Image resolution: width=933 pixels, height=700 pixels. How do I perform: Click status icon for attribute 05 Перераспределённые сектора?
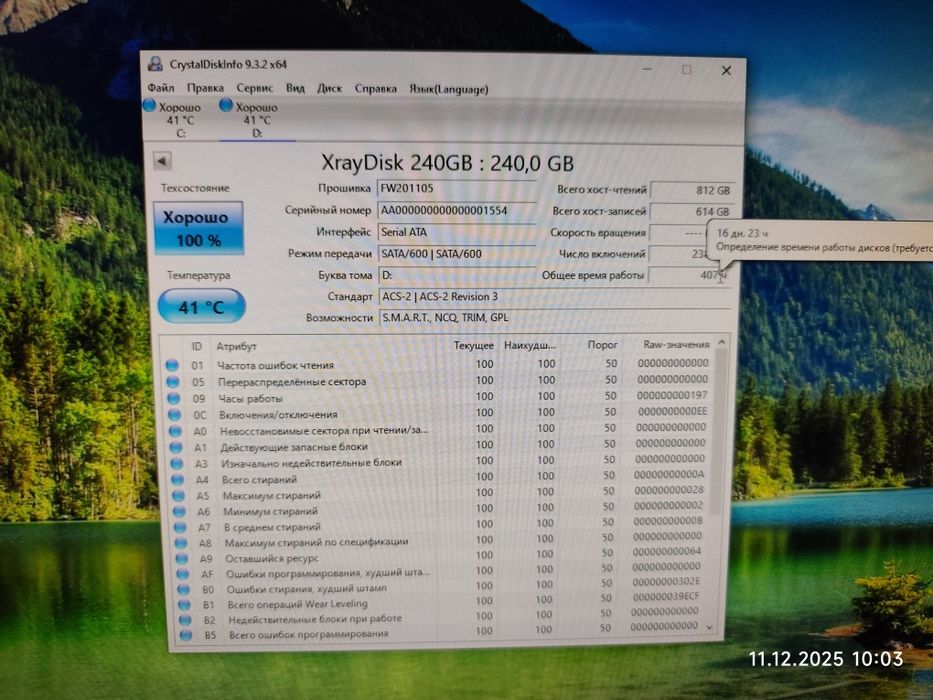pyautogui.click(x=173, y=382)
